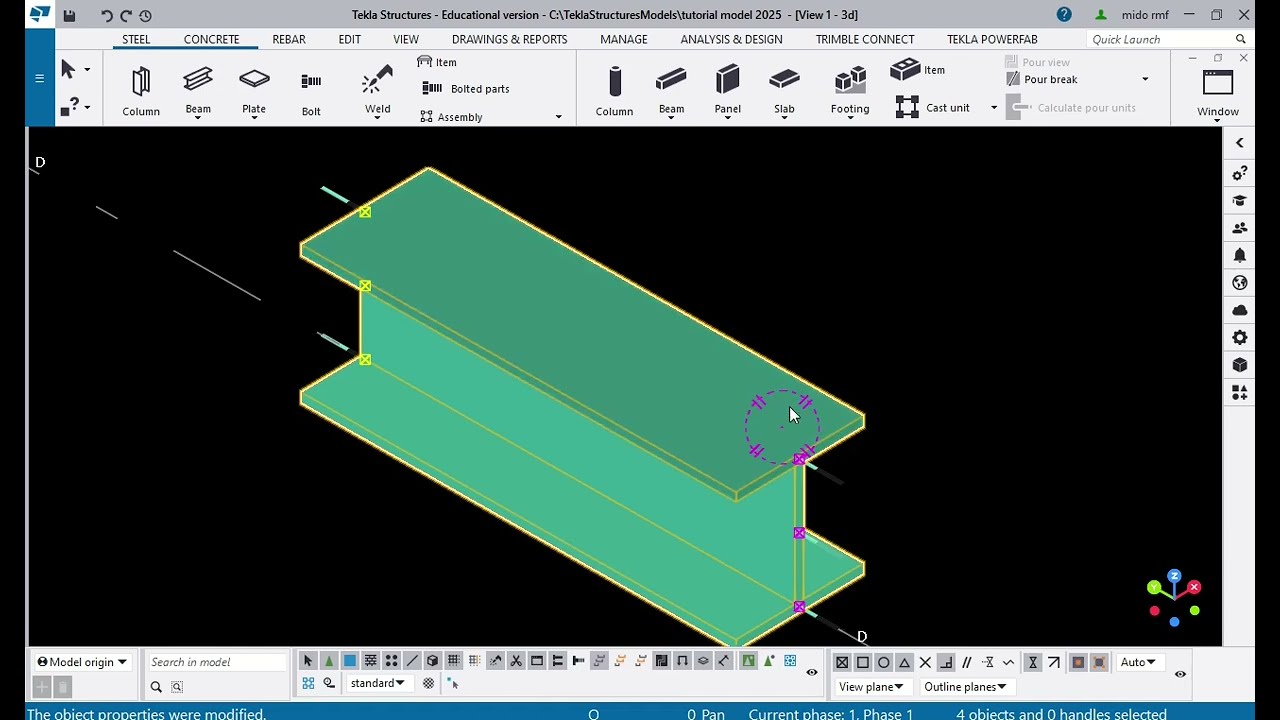Open the hamburger file menu
This screenshot has width=1280, height=720.
[39, 78]
